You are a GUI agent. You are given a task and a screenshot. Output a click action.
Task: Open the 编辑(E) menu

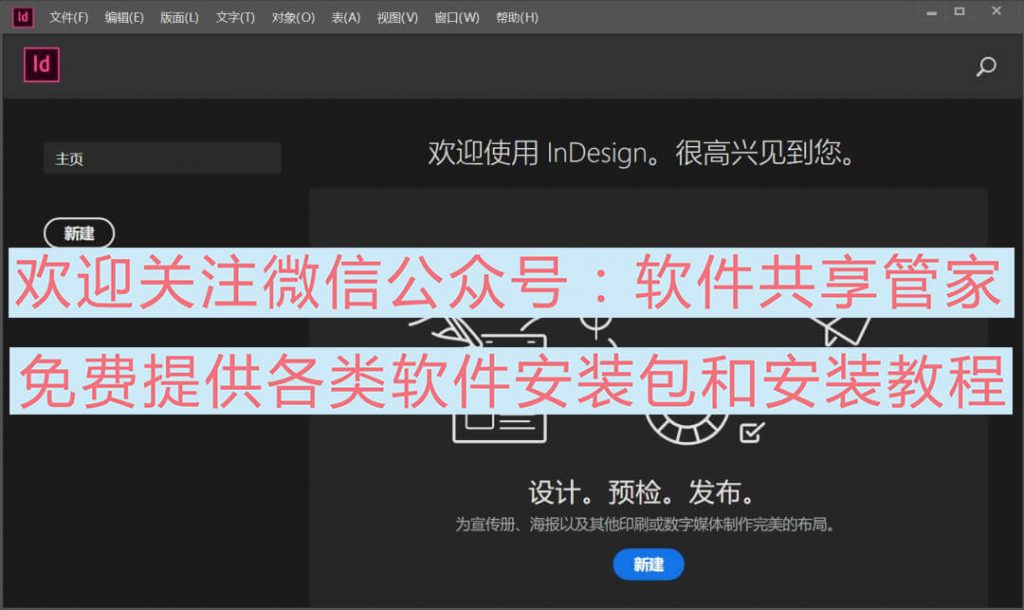[124, 18]
